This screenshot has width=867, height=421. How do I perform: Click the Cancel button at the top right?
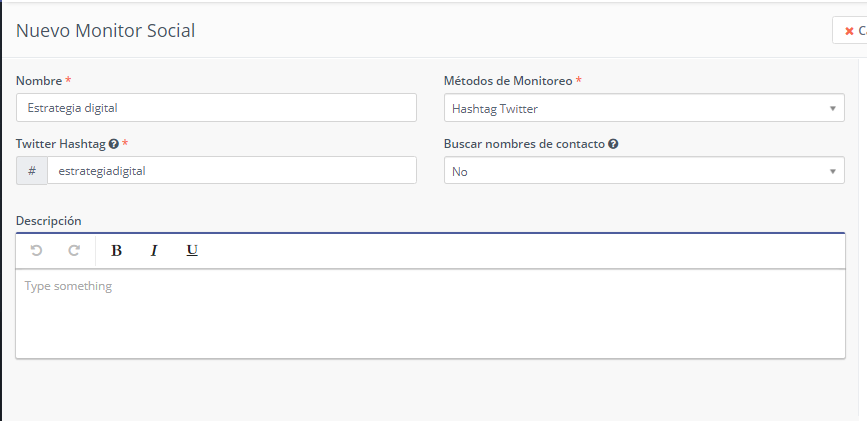851,31
